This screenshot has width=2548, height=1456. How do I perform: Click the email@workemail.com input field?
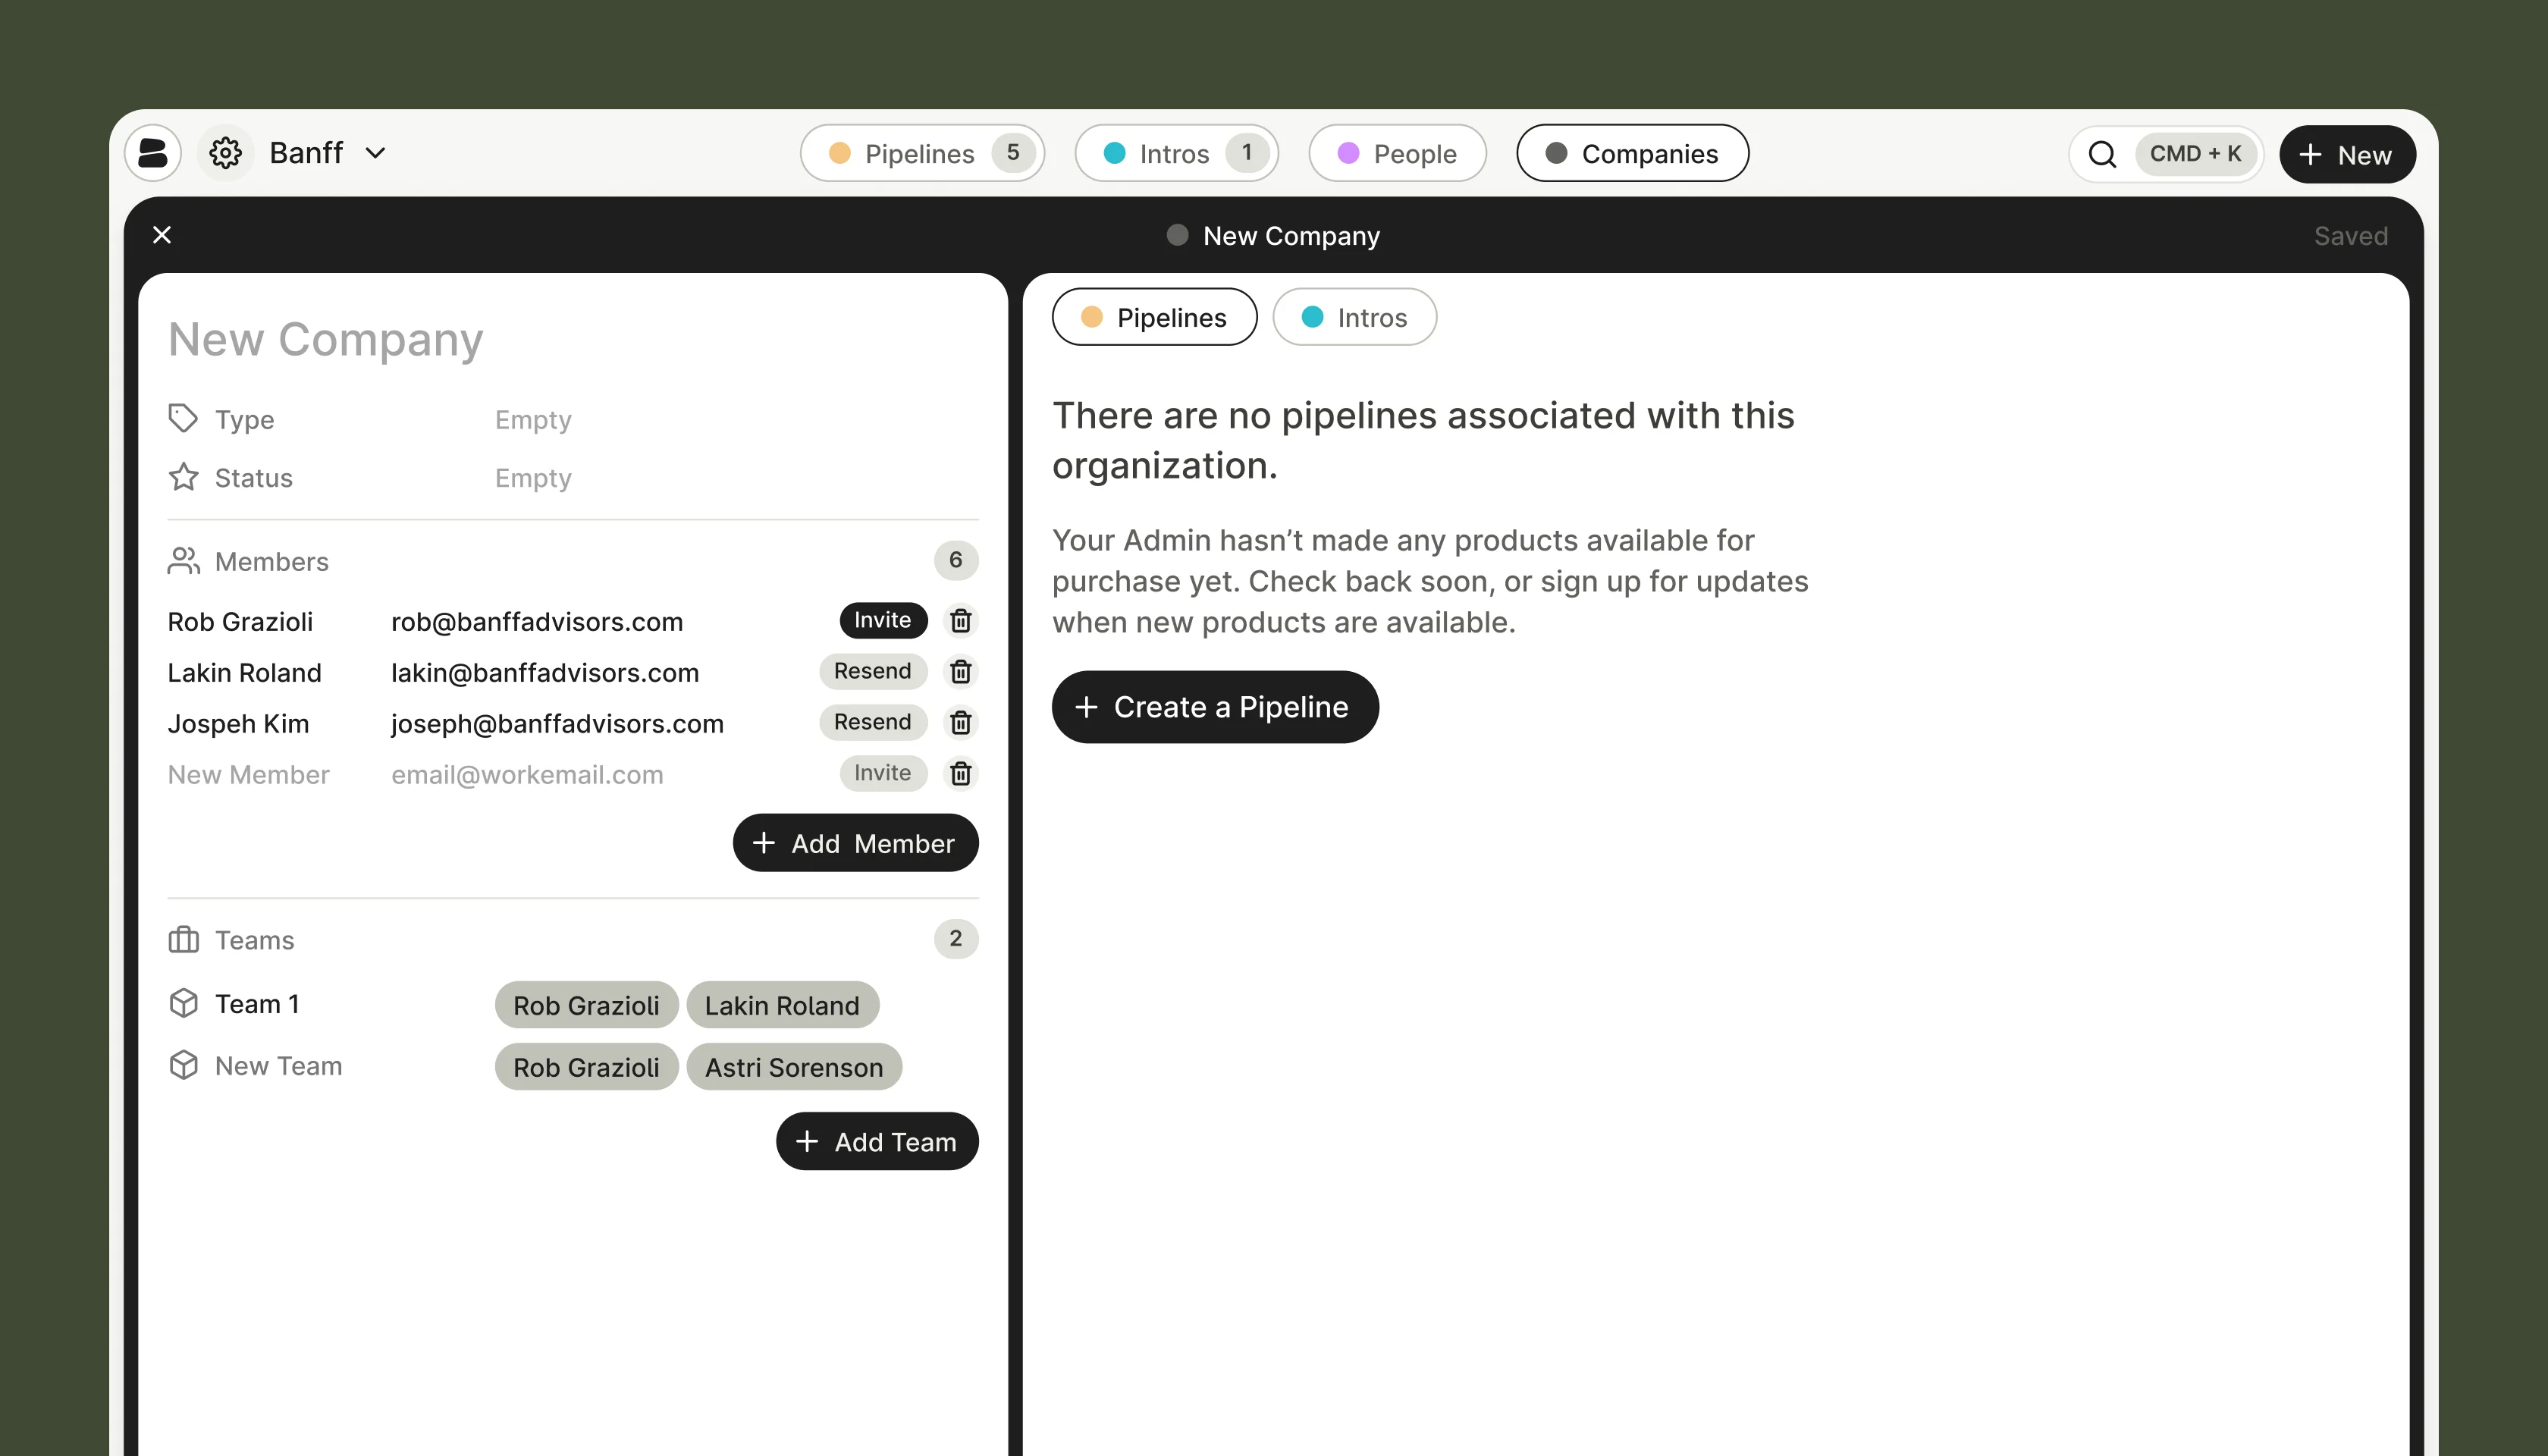(527, 775)
